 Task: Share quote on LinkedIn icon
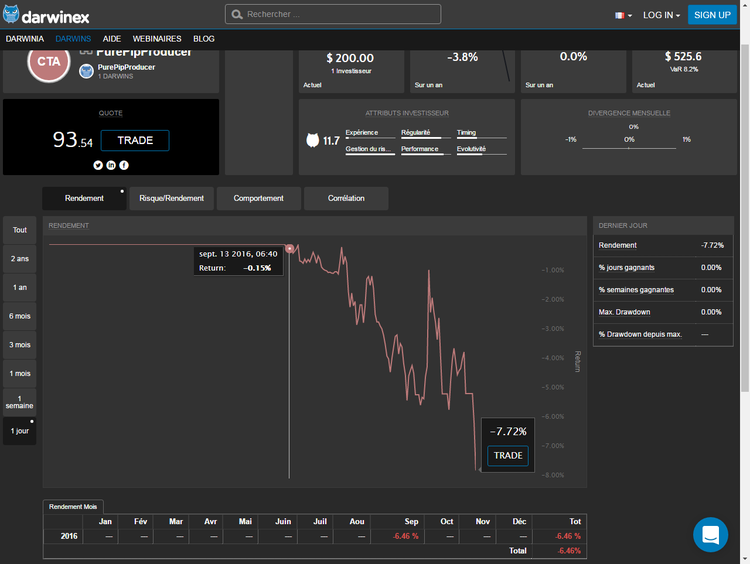point(111,165)
